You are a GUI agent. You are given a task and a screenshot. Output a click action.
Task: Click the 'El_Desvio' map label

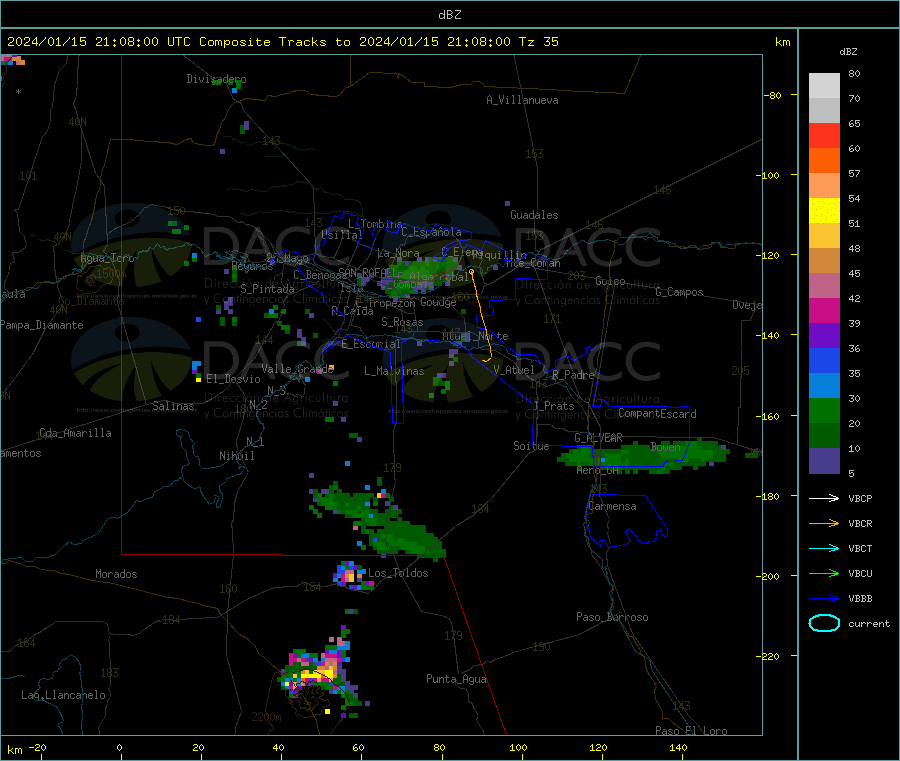[233, 379]
